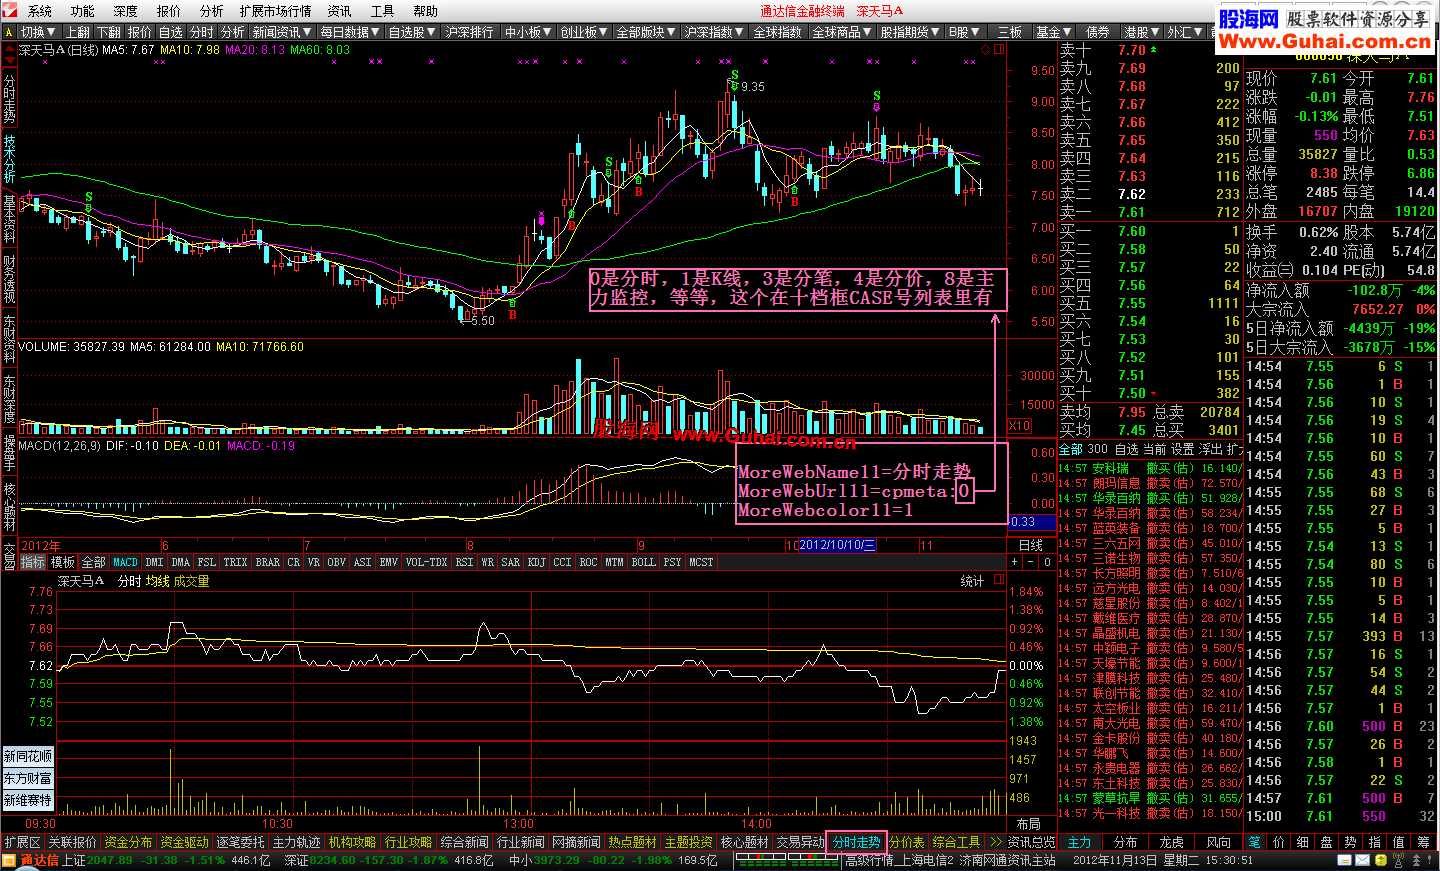The height and width of the screenshot is (871, 1440).
Task: Click the 指 icon tab in the bottom-right bar
Action: (x=1375, y=842)
